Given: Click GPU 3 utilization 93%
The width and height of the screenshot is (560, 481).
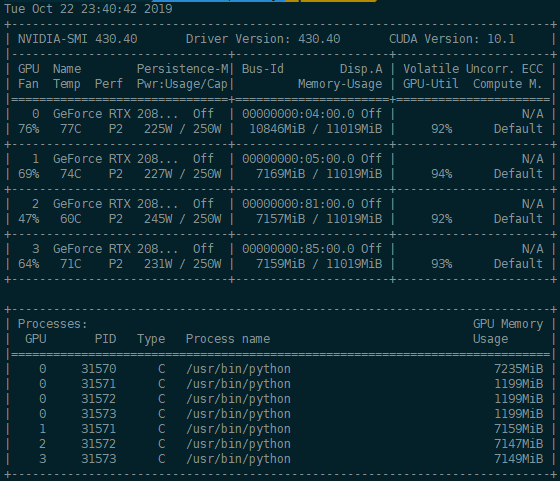Looking at the screenshot, I should pos(441,264).
